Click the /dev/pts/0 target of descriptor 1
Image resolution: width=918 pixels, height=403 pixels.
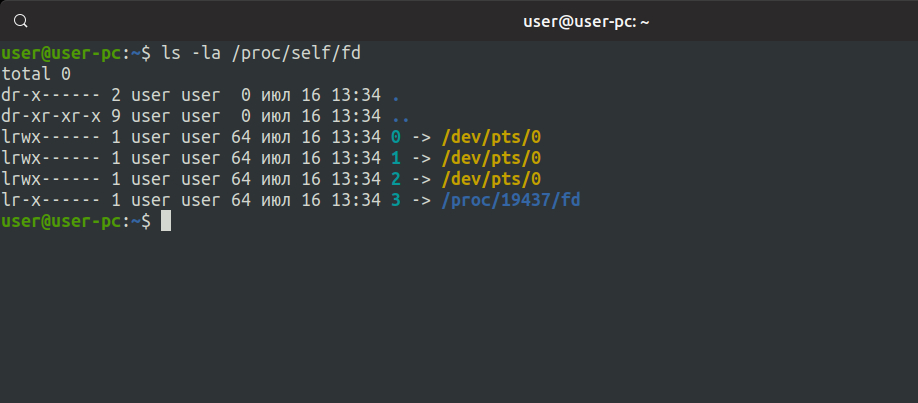tap(491, 158)
